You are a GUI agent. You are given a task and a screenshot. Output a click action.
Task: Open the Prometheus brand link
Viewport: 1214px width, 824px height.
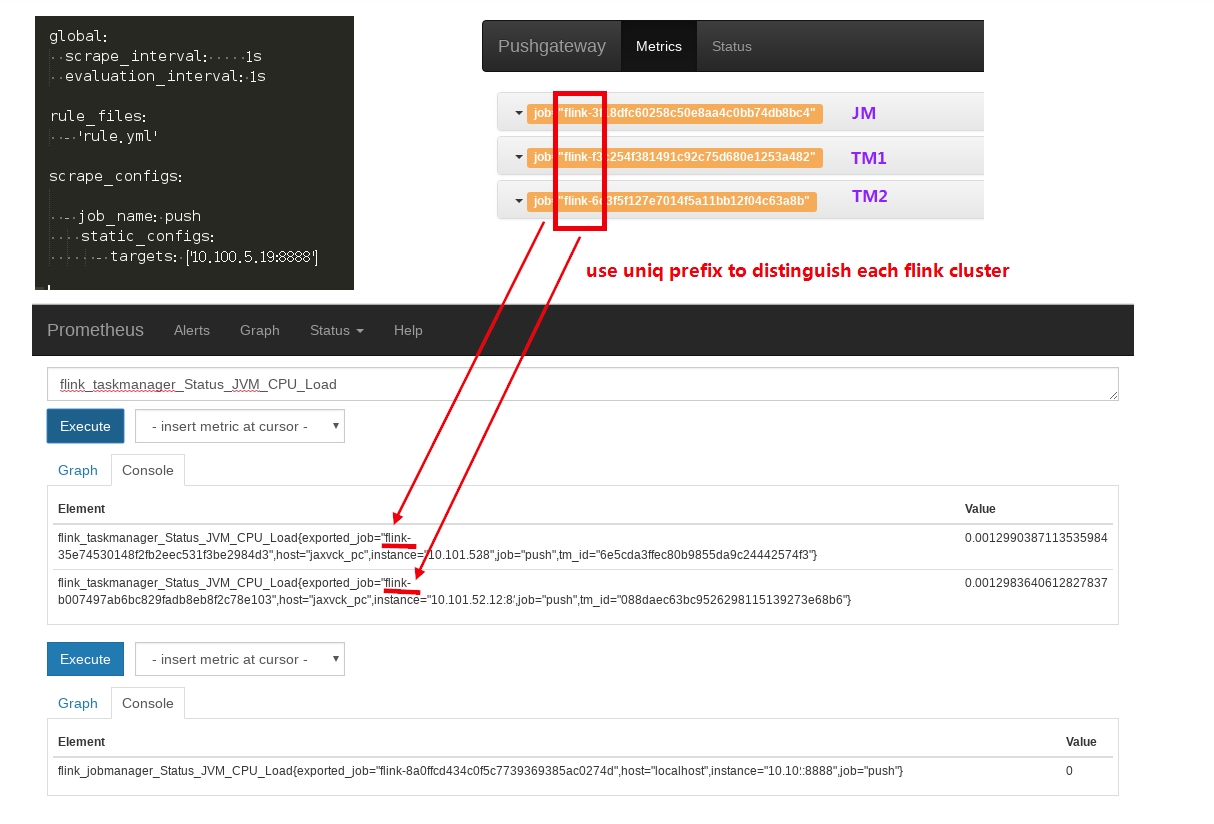[x=95, y=330]
